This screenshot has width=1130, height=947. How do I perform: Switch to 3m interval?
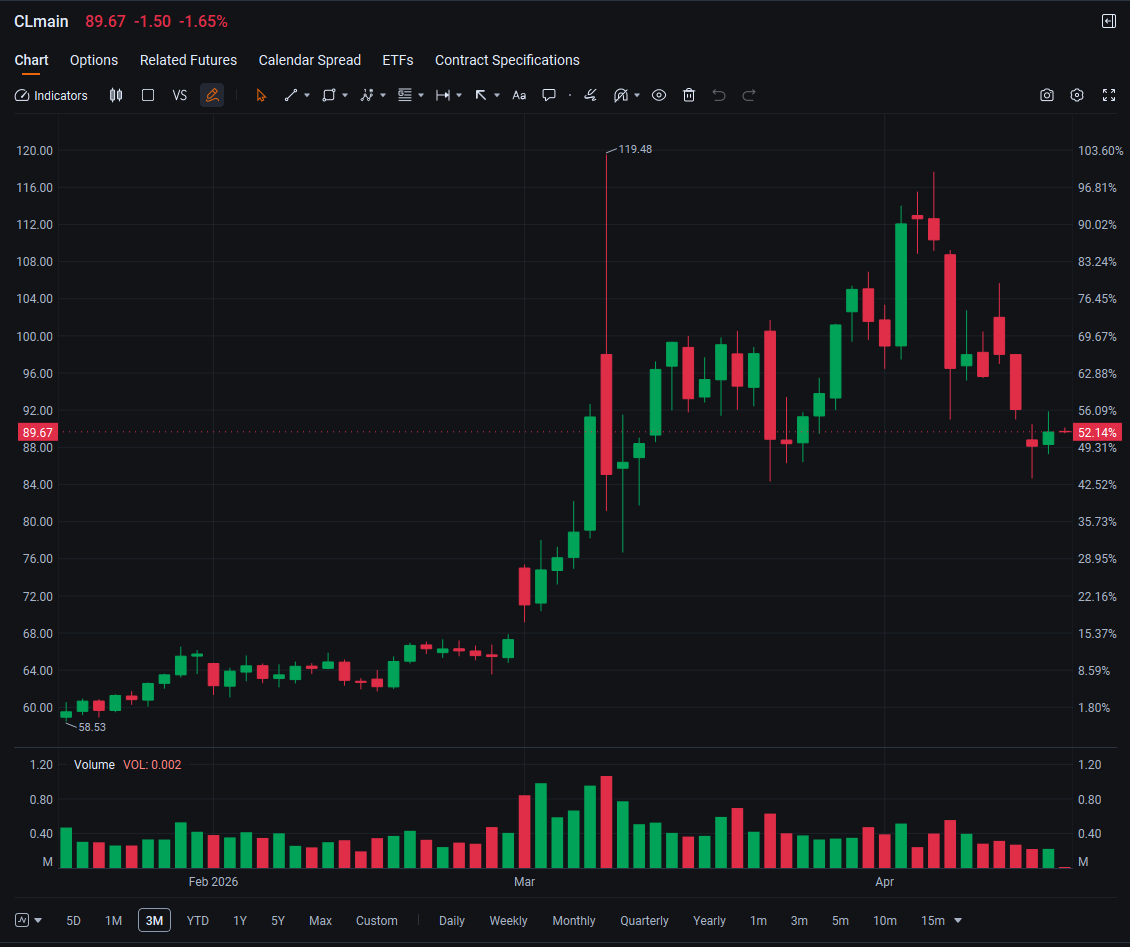pyautogui.click(x=799, y=920)
